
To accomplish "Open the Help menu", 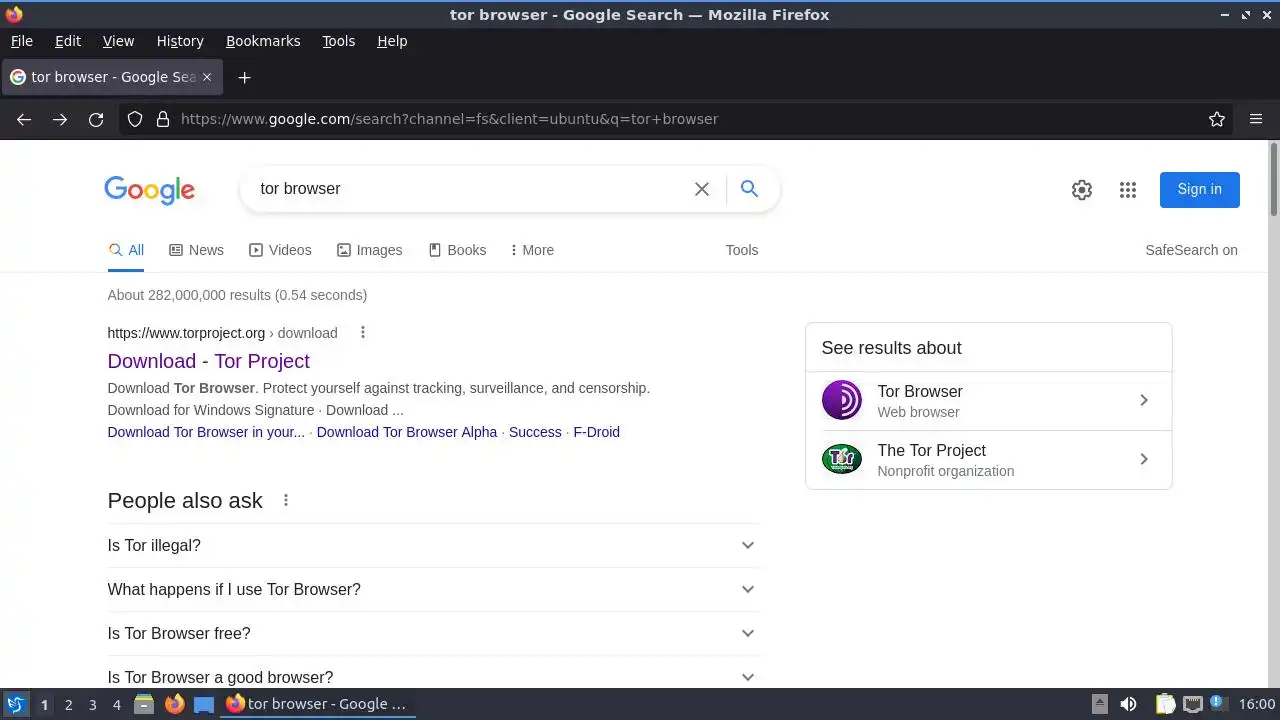I will [392, 41].
